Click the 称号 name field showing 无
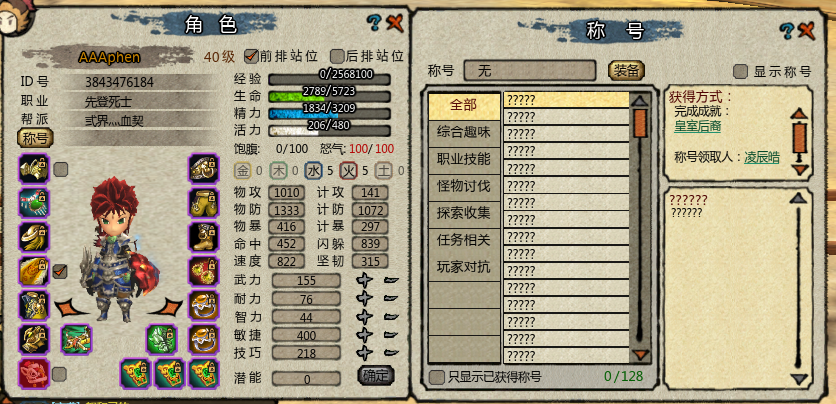The width and height of the screenshot is (836, 404). pos(529,71)
